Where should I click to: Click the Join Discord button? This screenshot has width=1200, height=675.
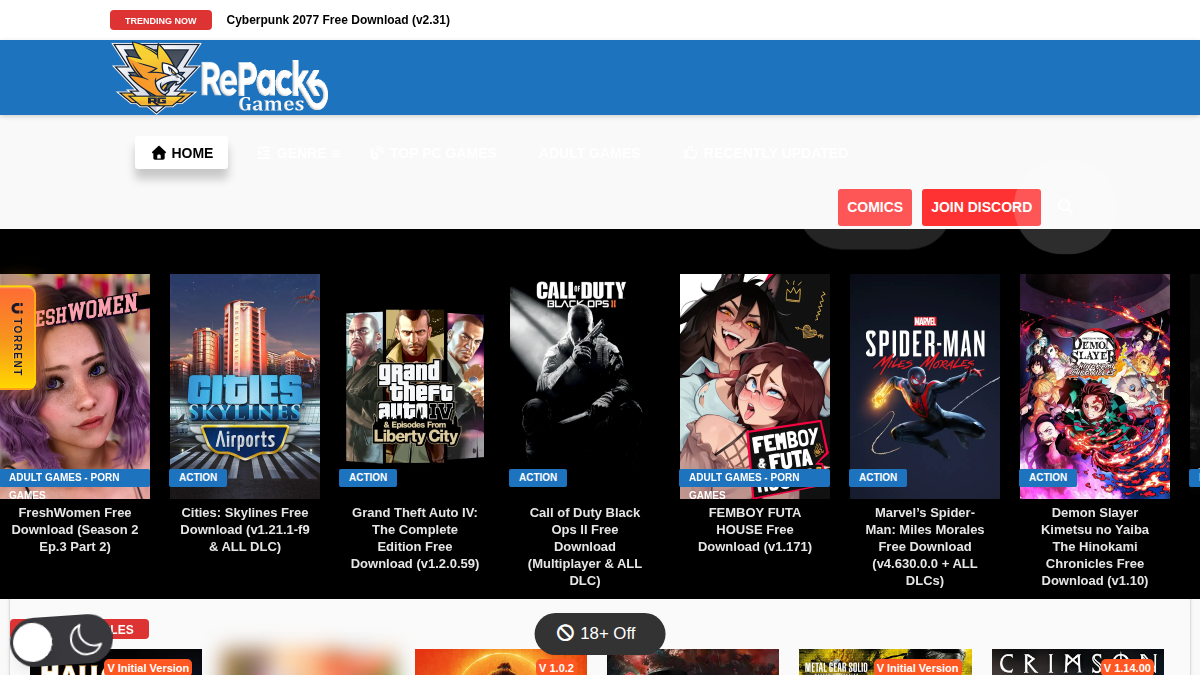pyautogui.click(x=981, y=207)
